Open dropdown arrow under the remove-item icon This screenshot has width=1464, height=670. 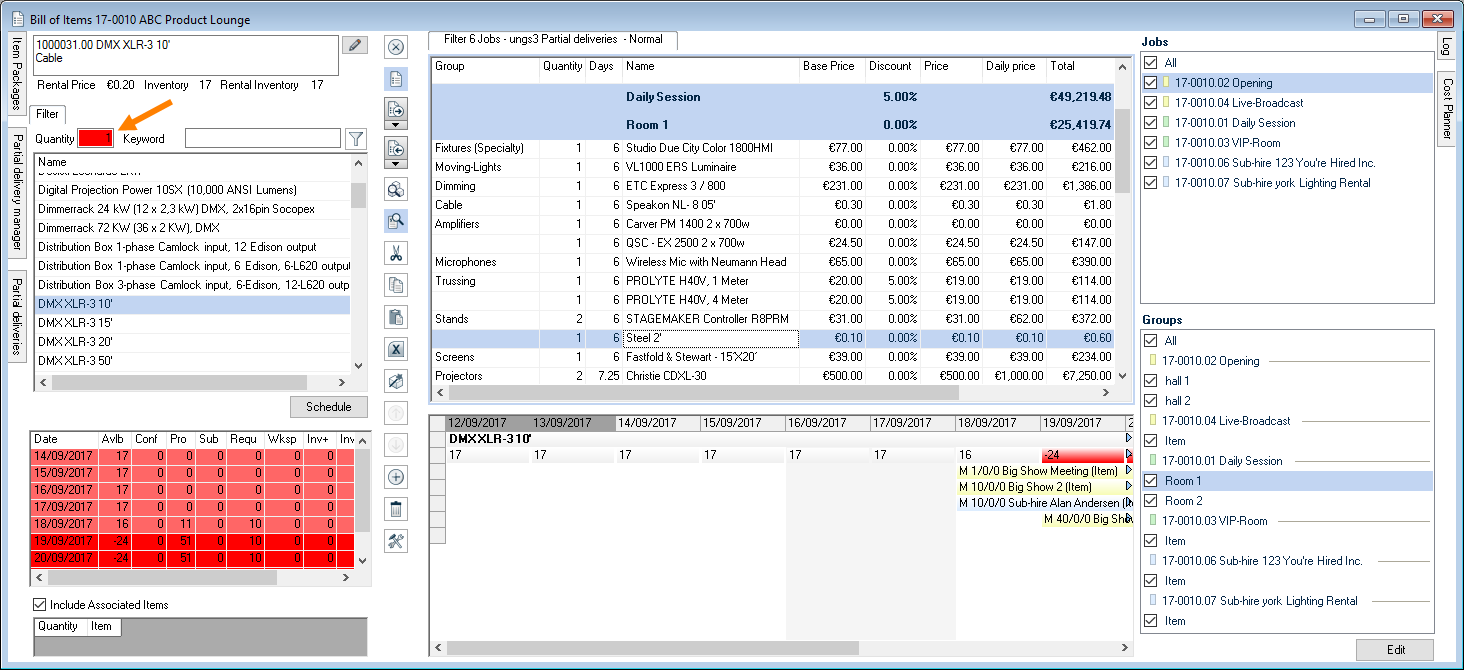396,164
